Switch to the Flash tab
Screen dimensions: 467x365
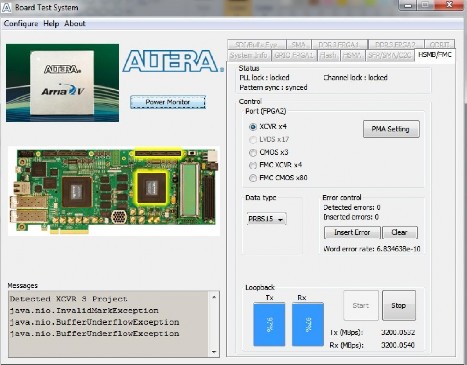pos(328,55)
